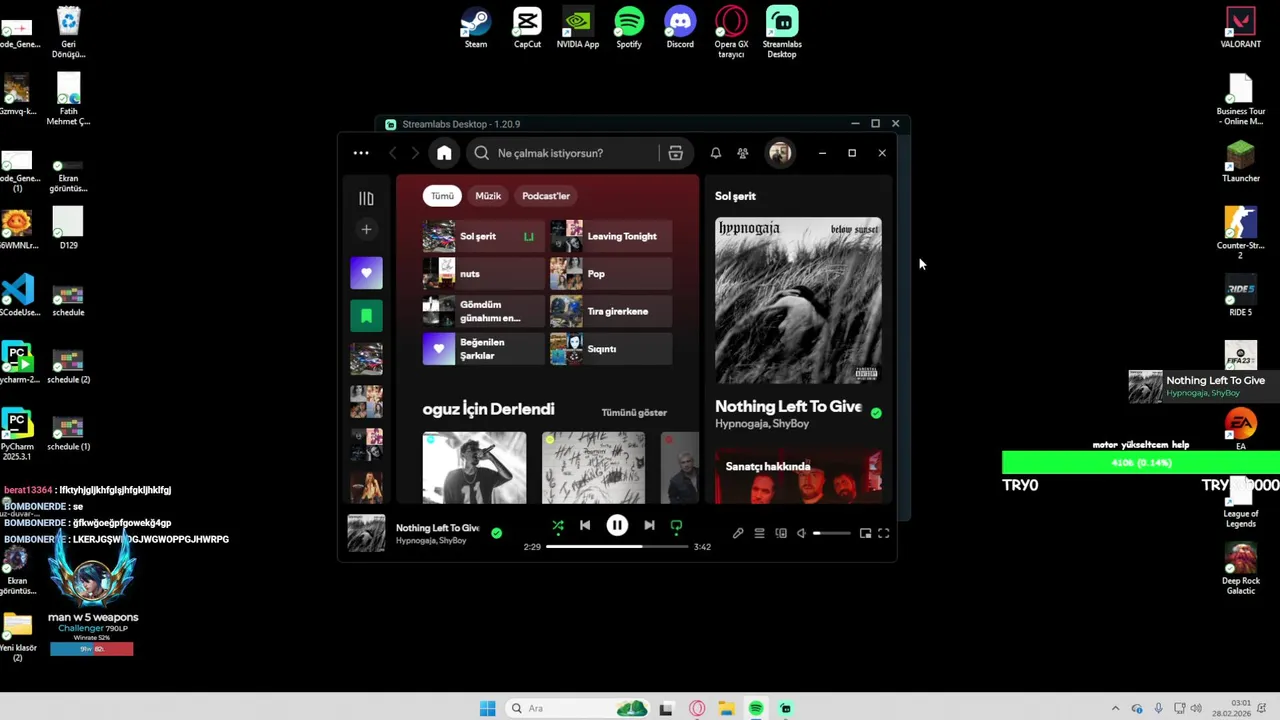
Task: Open the Tıra girerkene playlist tile
Action: [x=611, y=311]
